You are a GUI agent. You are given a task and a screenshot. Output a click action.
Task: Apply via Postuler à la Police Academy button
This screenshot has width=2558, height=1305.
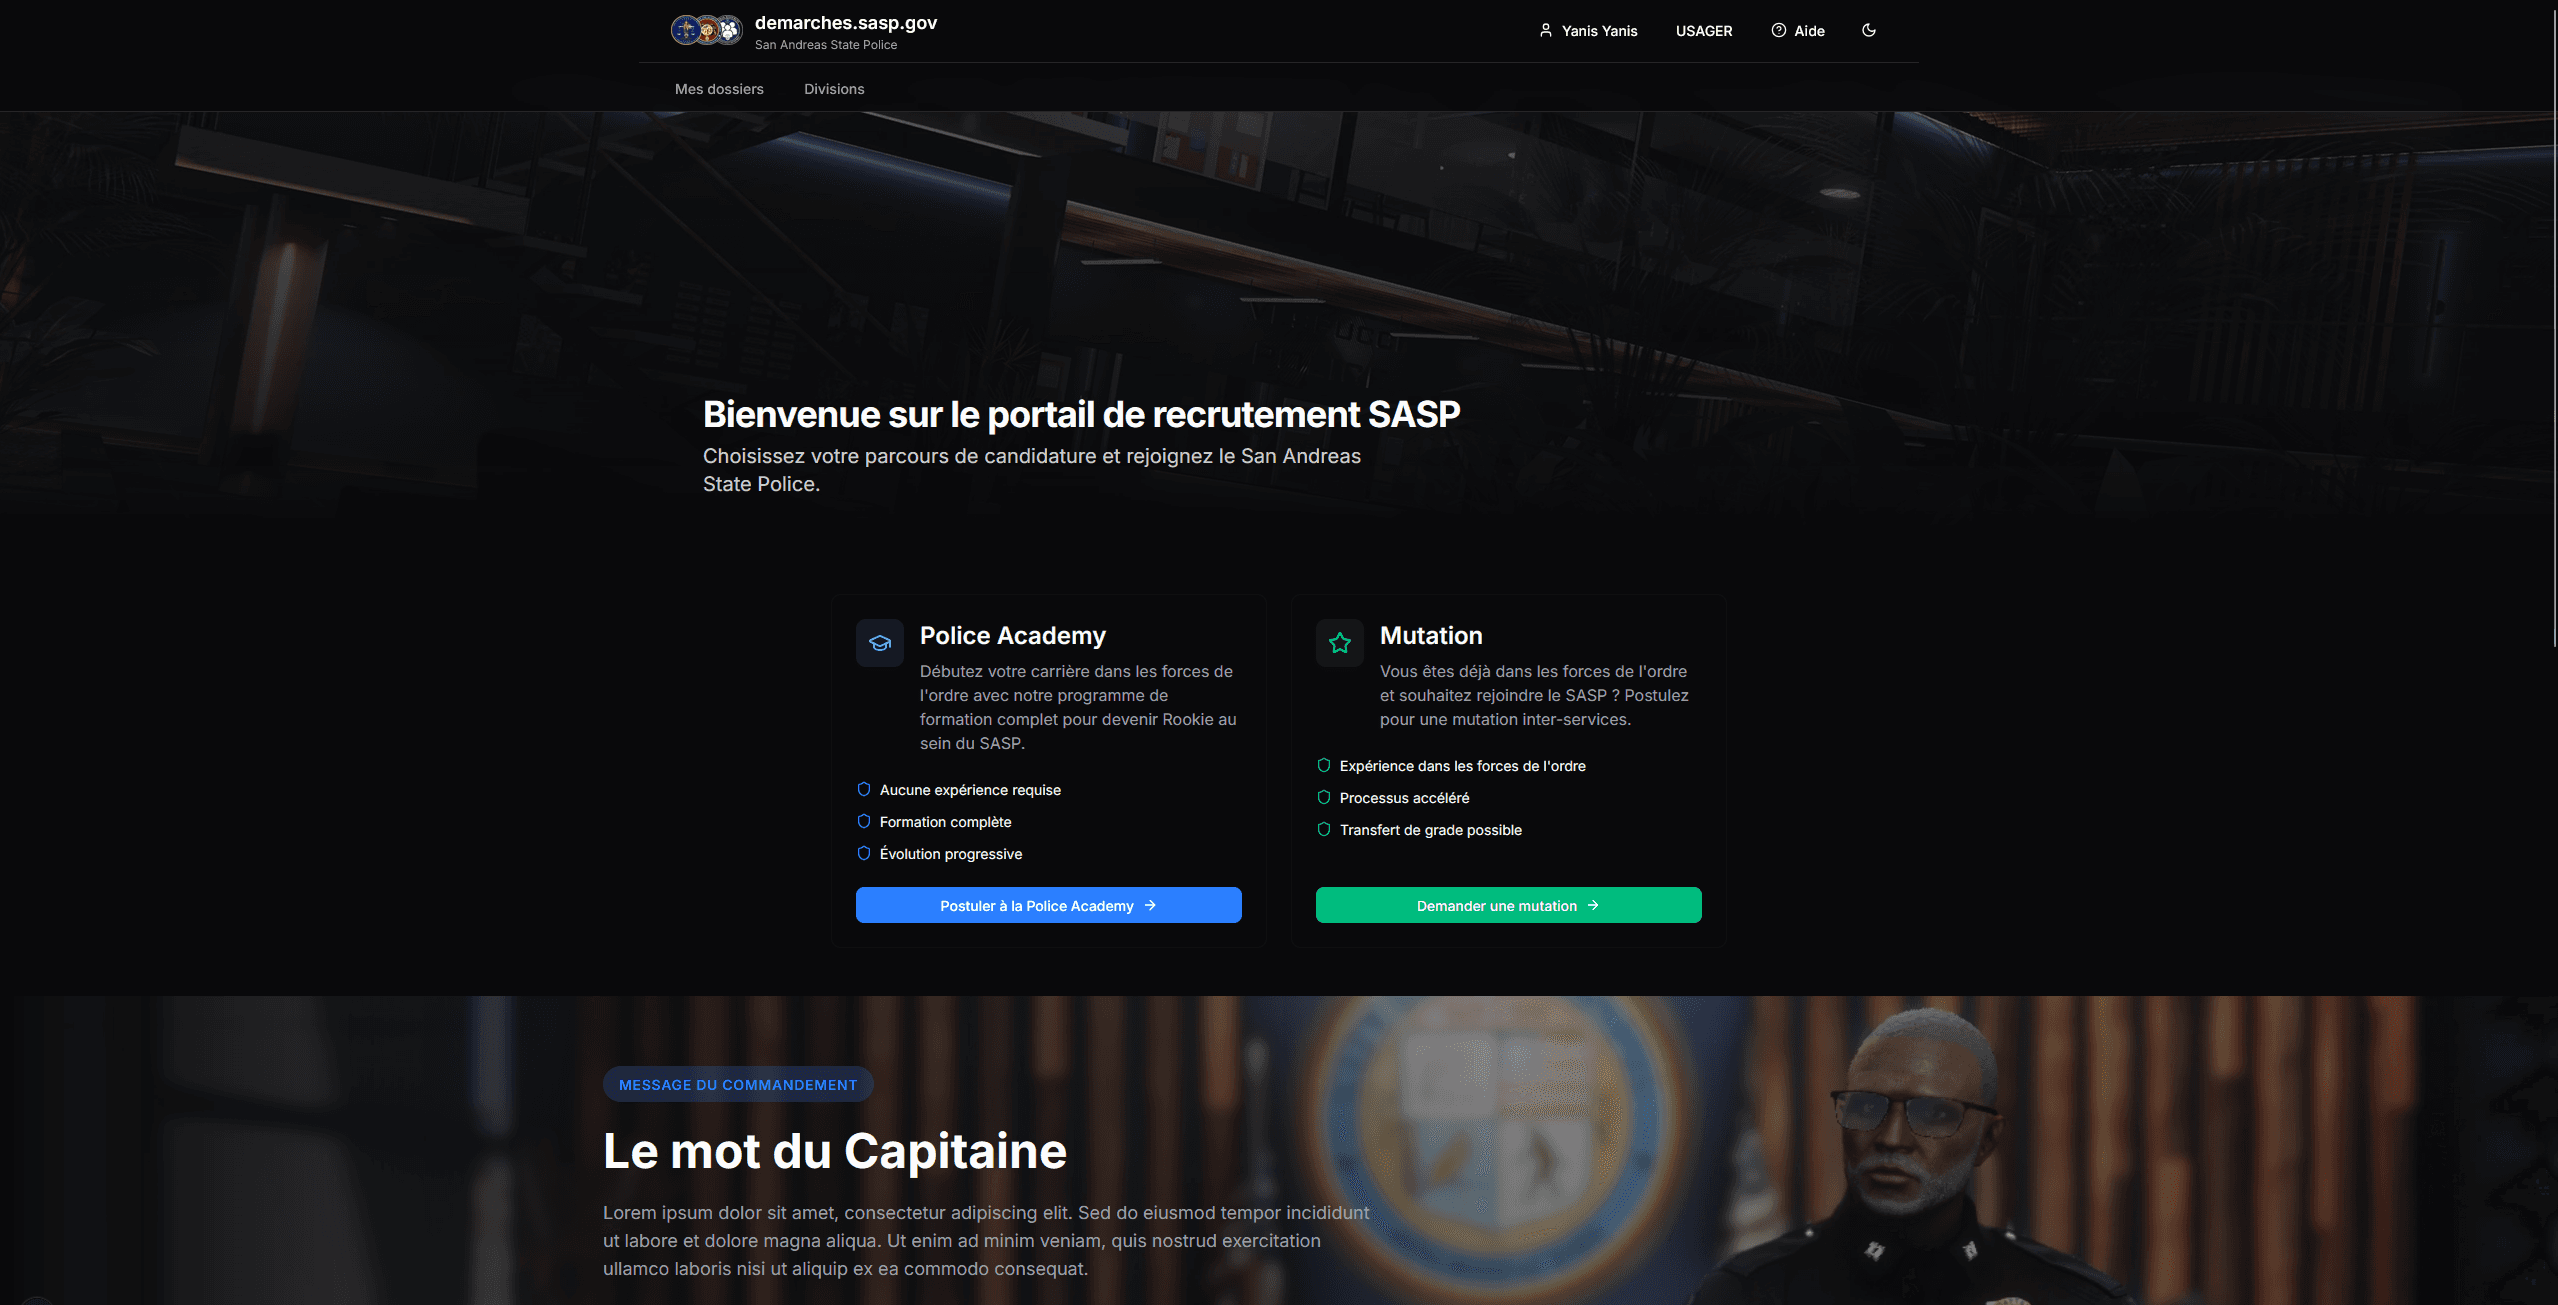(x=1048, y=905)
